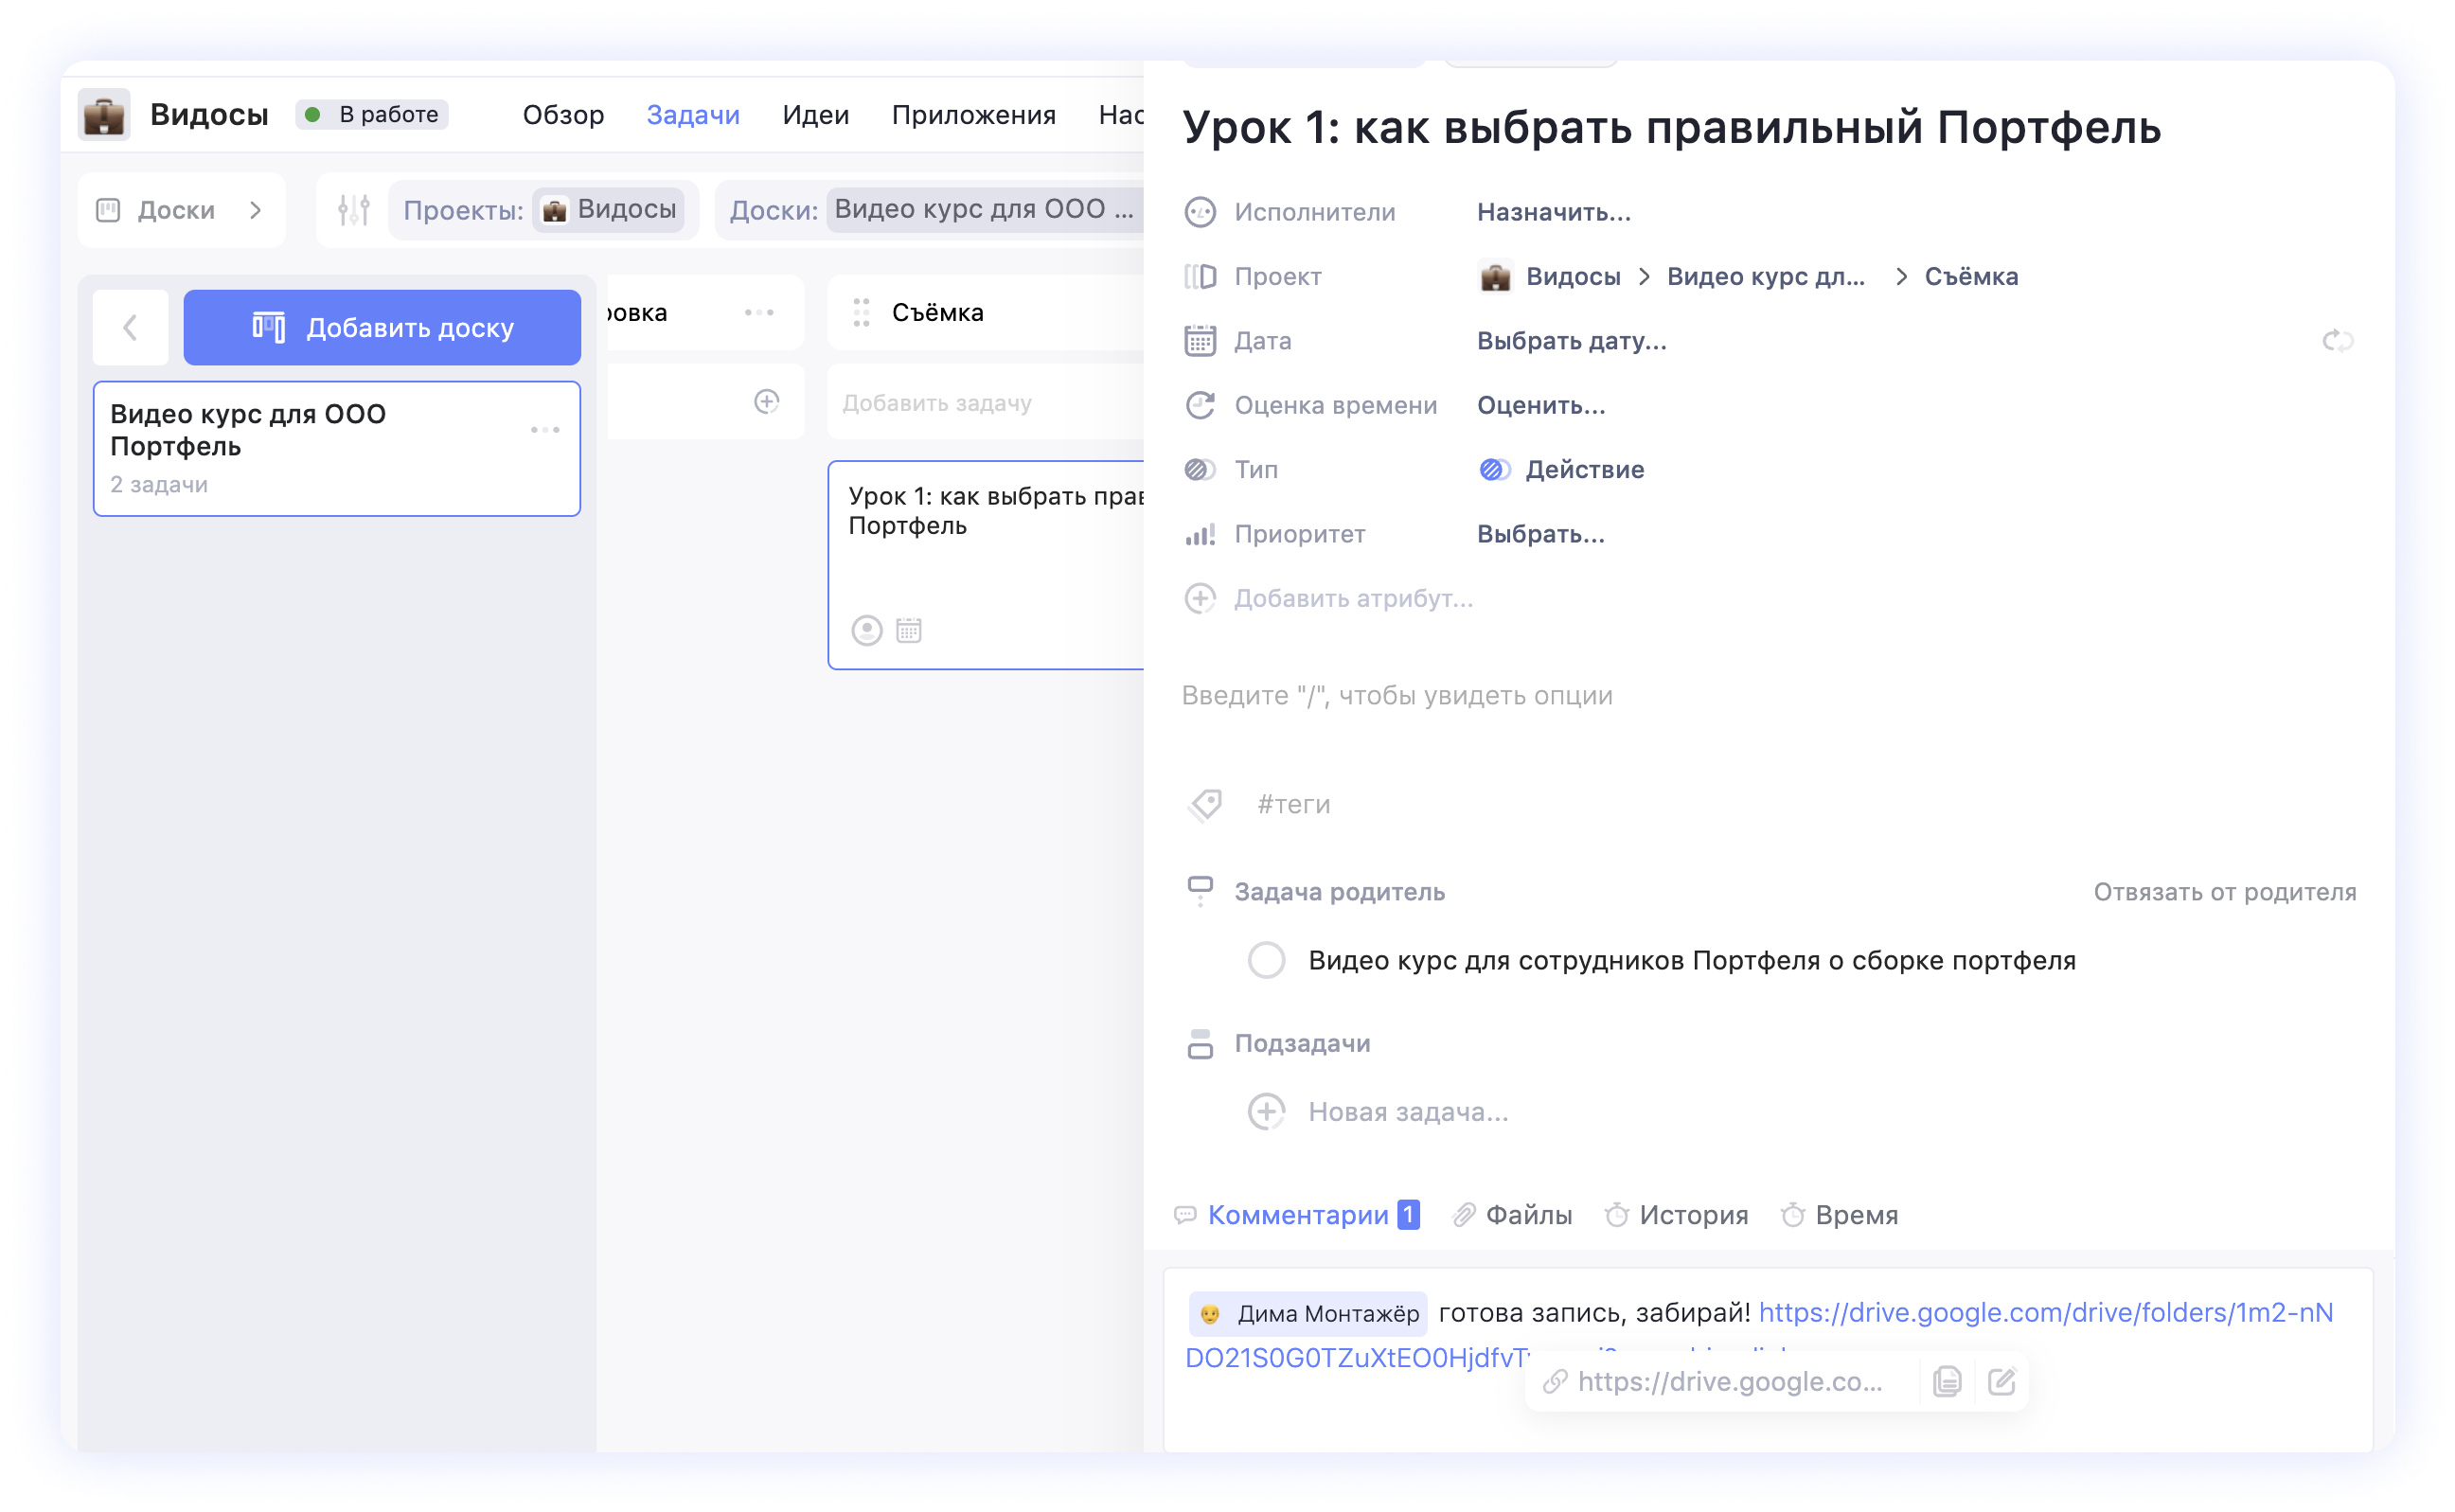Screen dimensions: 2455x1512
Task: Open priority Выбрать... dropdown
Action: (1540, 534)
